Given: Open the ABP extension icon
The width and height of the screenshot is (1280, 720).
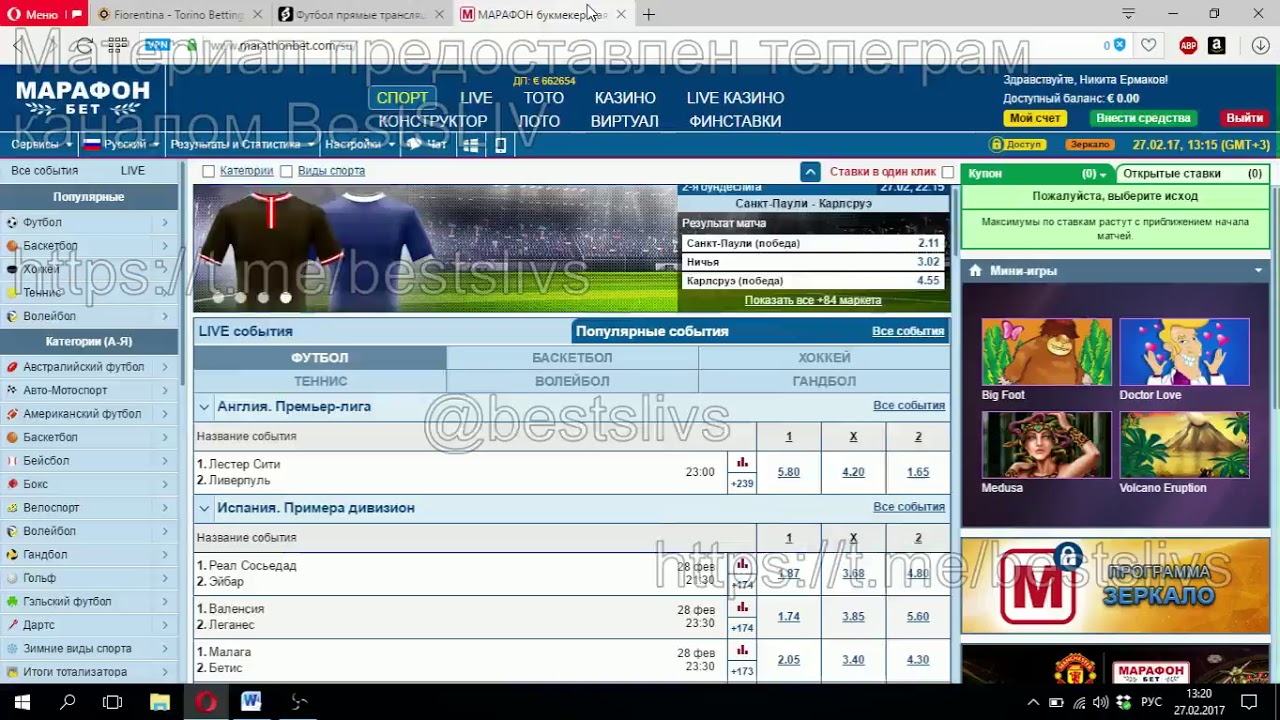Looking at the screenshot, I should click(x=1188, y=45).
